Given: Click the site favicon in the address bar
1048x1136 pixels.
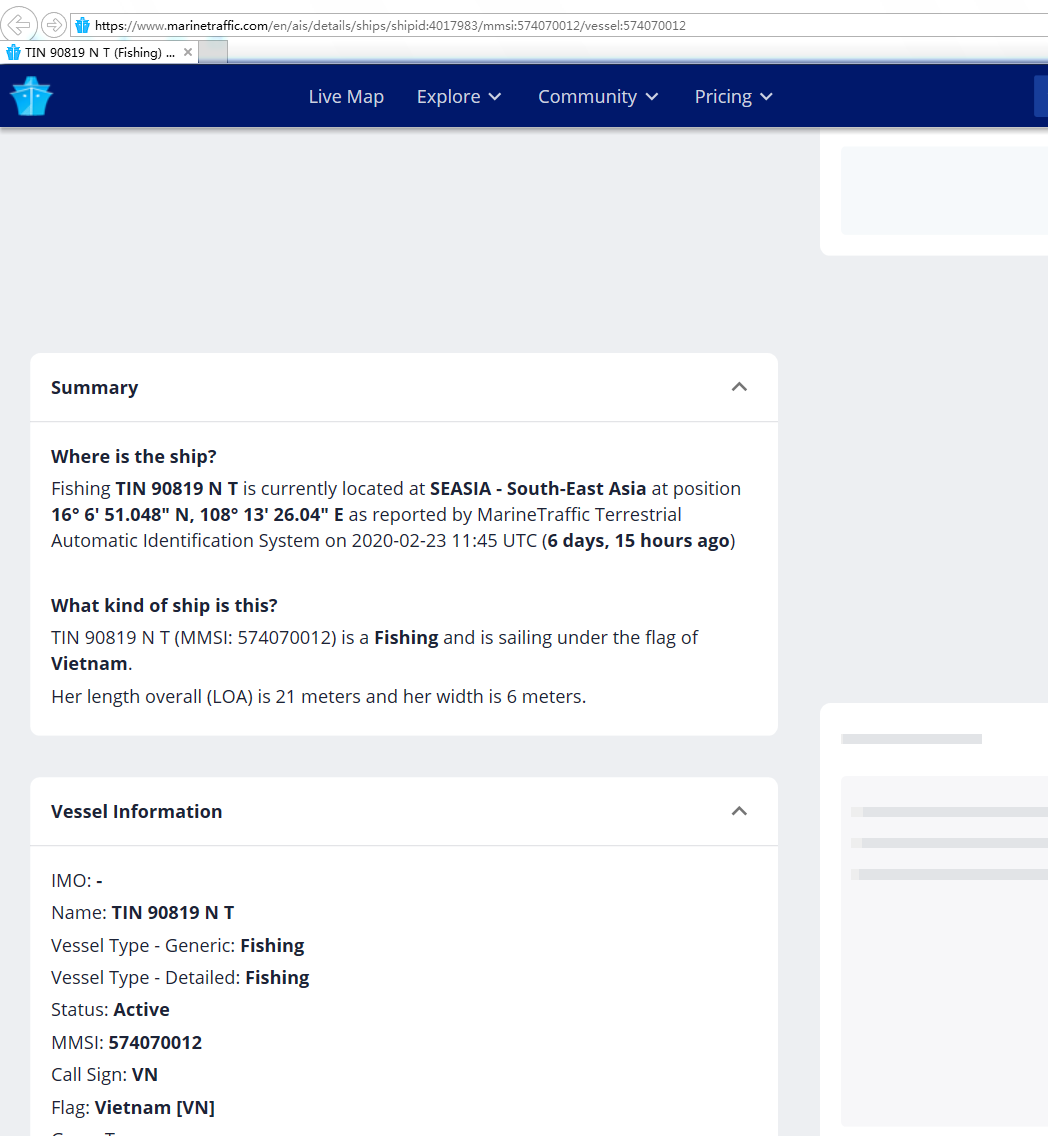Looking at the screenshot, I should [x=83, y=25].
